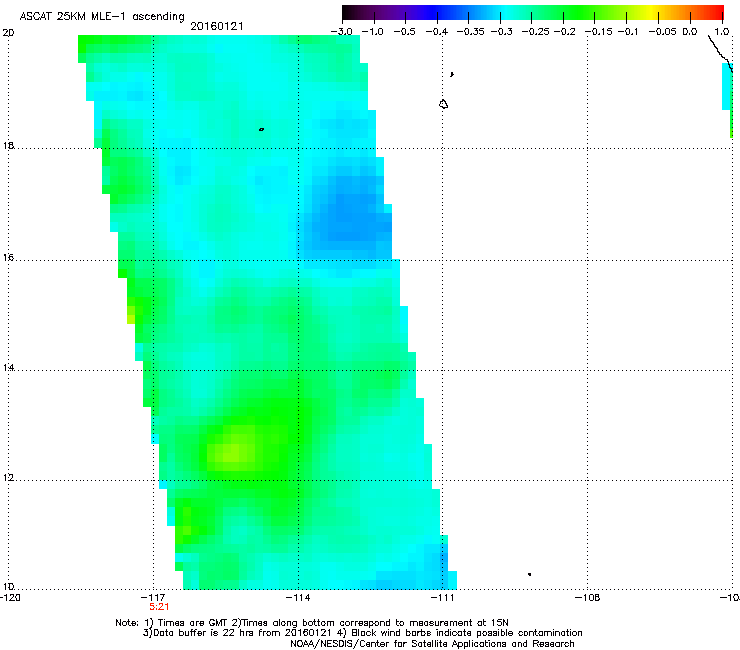740x650 pixels.
Task: Click the -0.2 colorbar tick label
Action: point(564,32)
